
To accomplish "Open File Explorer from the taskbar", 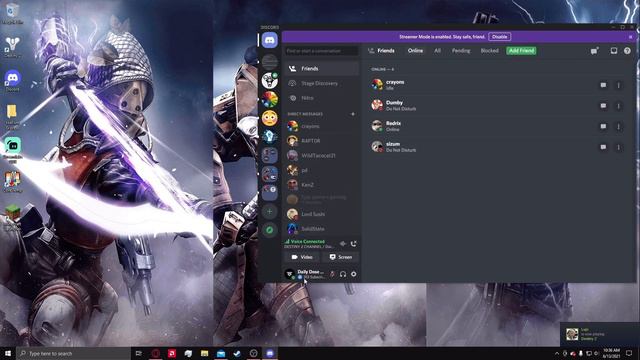I will click(204, 353).
